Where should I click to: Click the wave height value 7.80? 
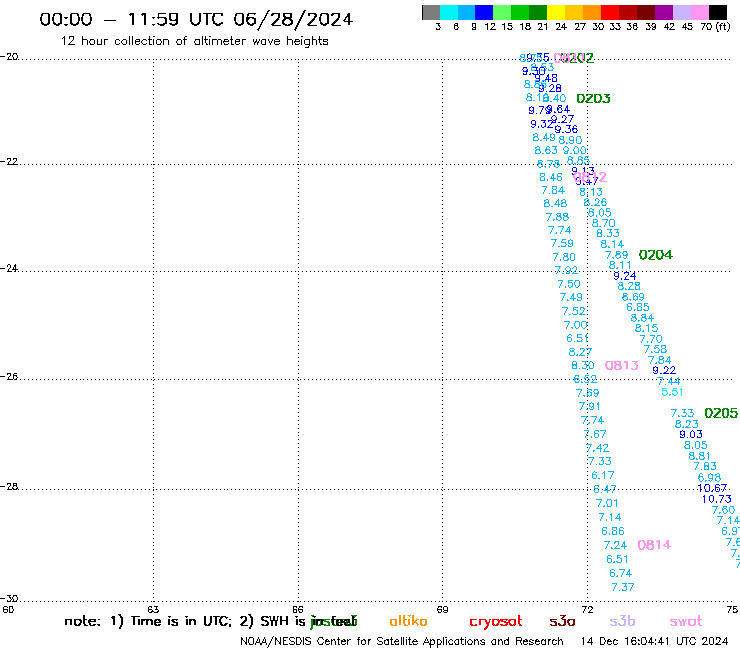point(564,257)
